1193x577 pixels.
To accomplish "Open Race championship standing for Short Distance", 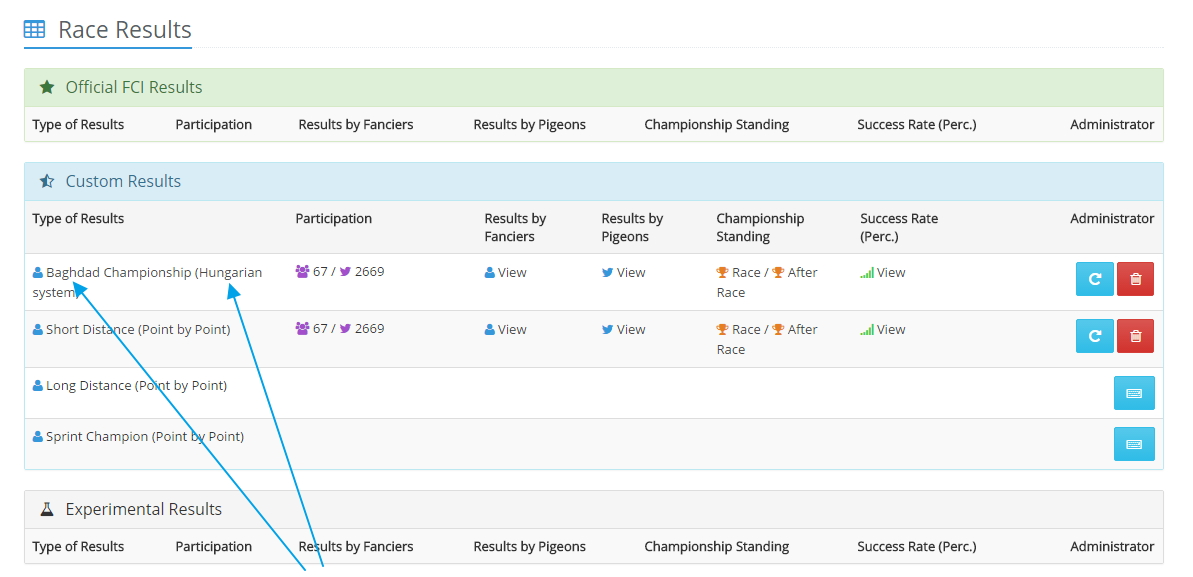I will [745, 329].
